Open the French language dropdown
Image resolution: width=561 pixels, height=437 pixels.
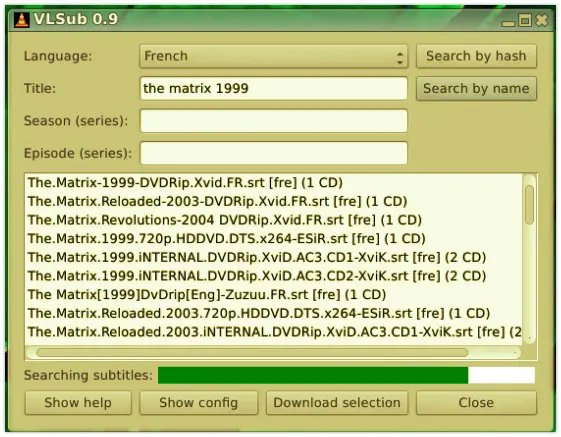273,56
